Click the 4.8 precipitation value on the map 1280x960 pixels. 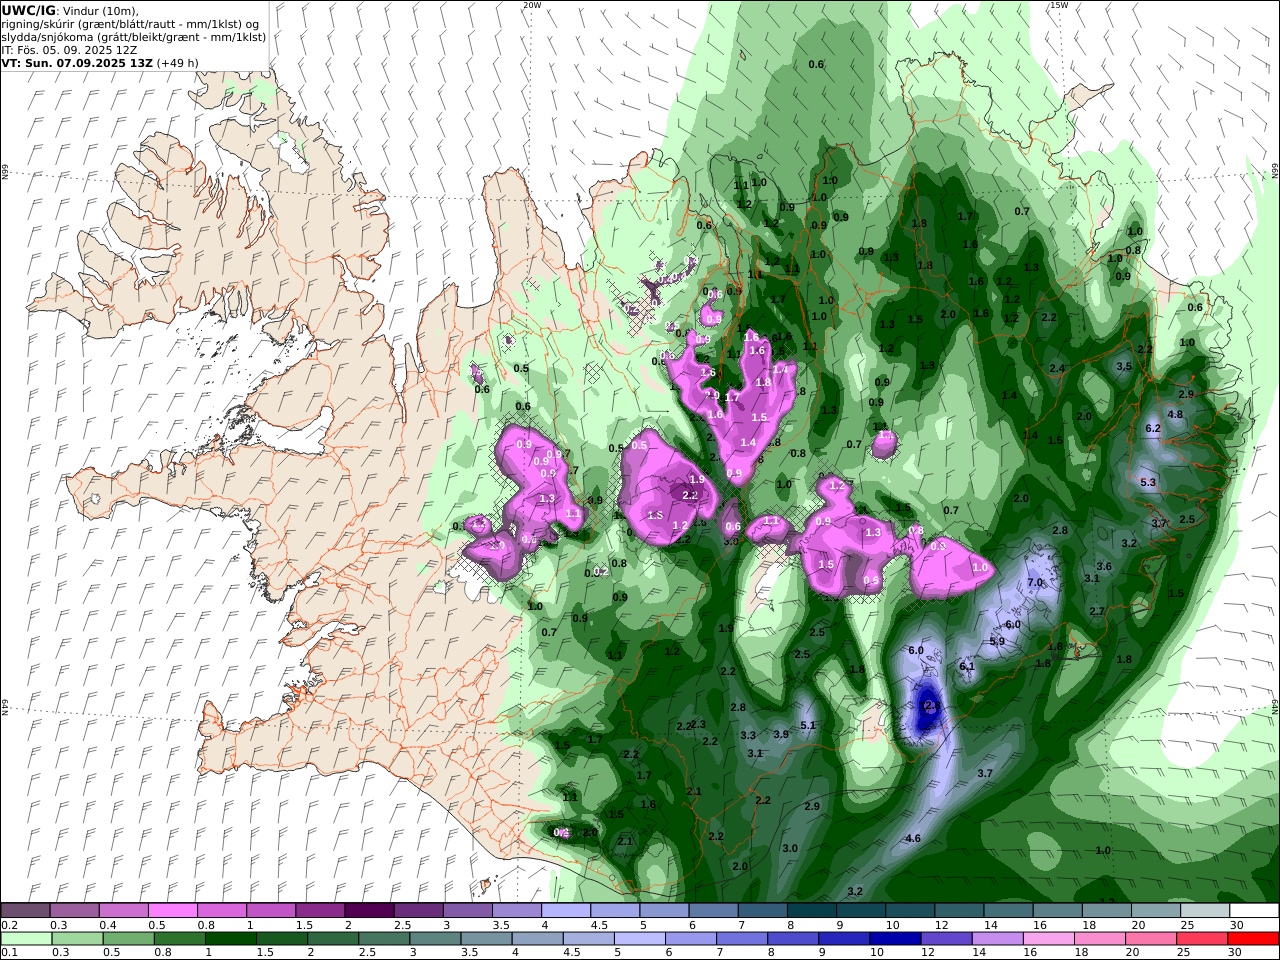point(1175,414)
